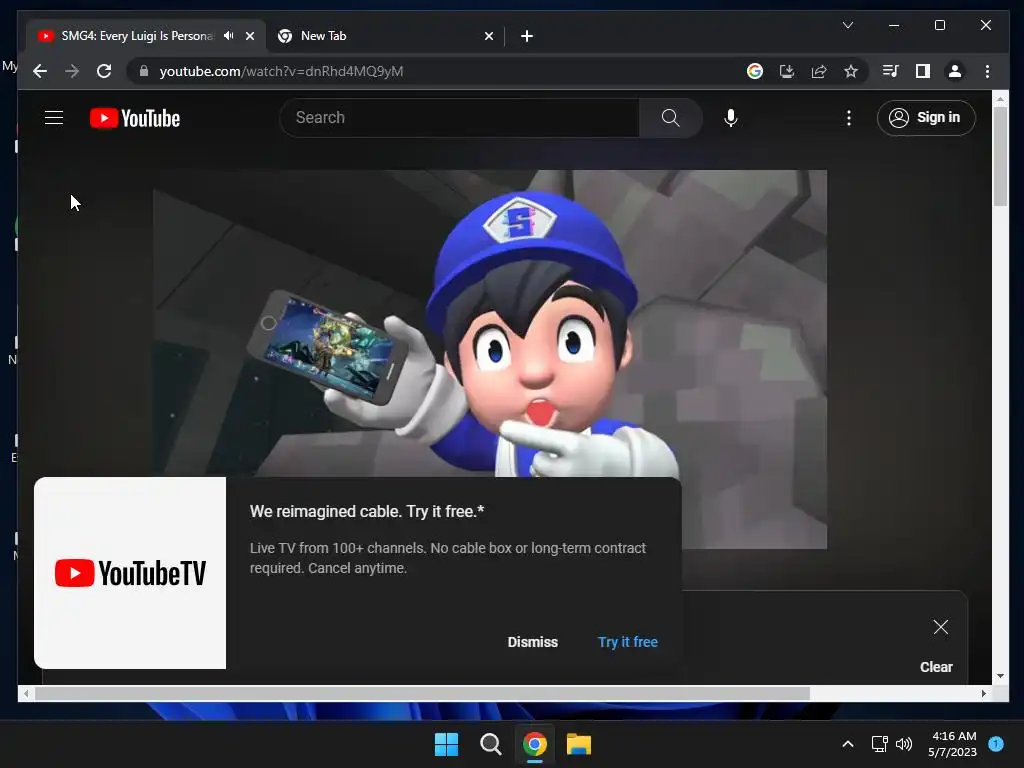Click the YouTube TV logo image
This screenshot has width=1024, height=768.
pyautogui.click(x=130, y=573)
